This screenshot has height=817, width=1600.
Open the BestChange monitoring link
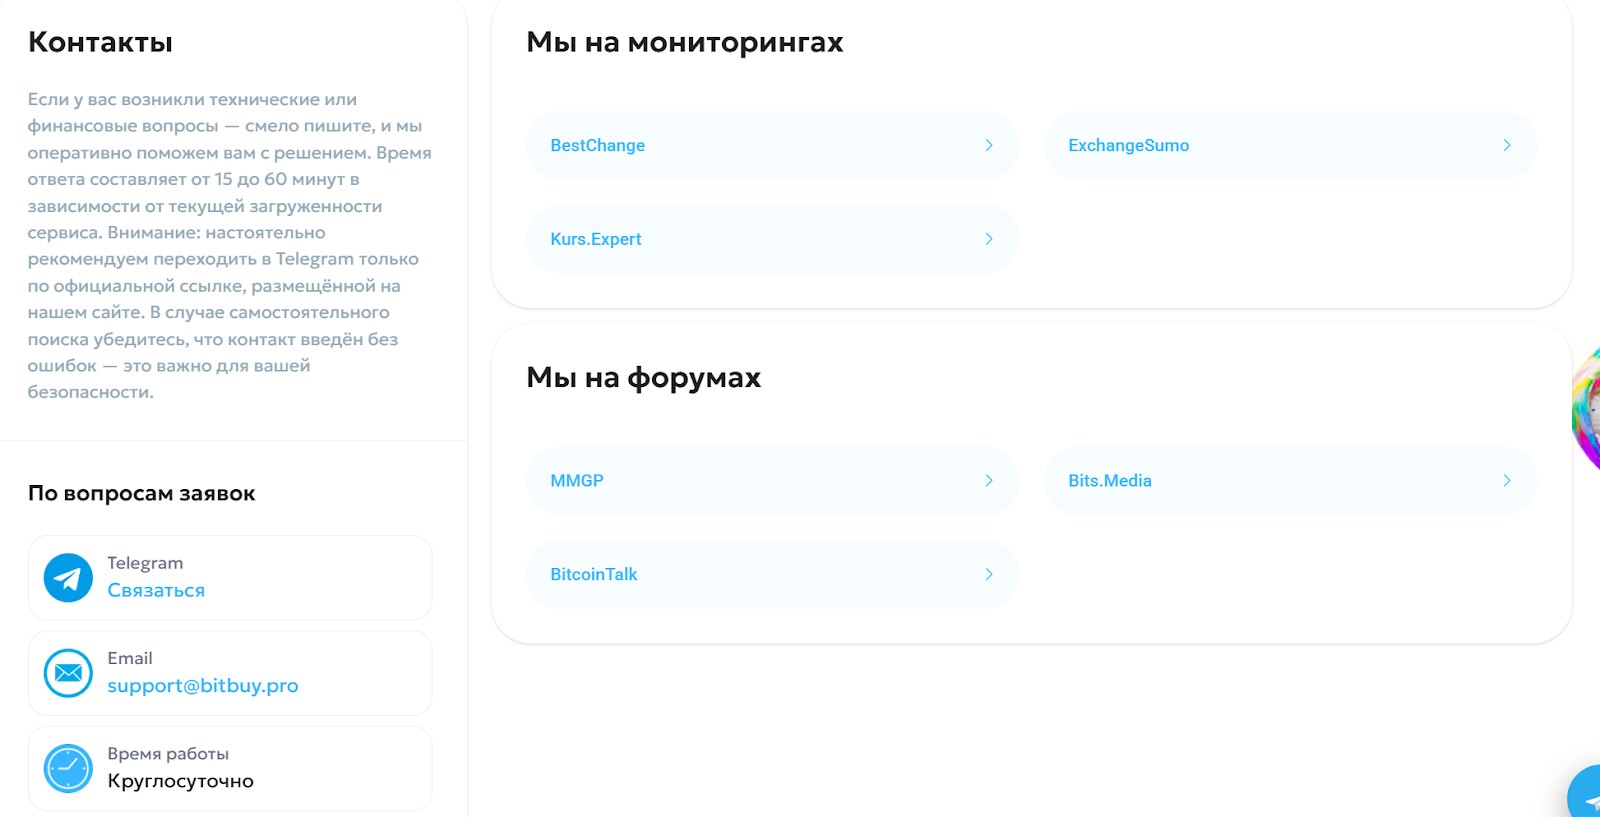pos(772,145)
